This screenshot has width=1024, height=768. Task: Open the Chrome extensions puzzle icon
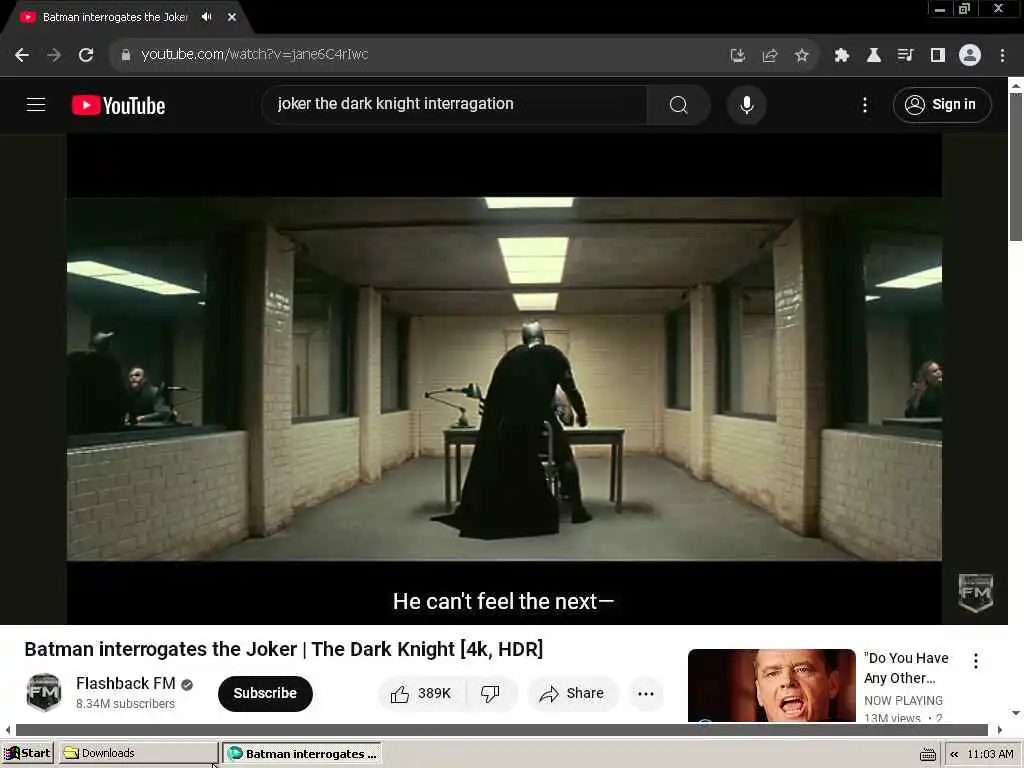pos(841,56)
